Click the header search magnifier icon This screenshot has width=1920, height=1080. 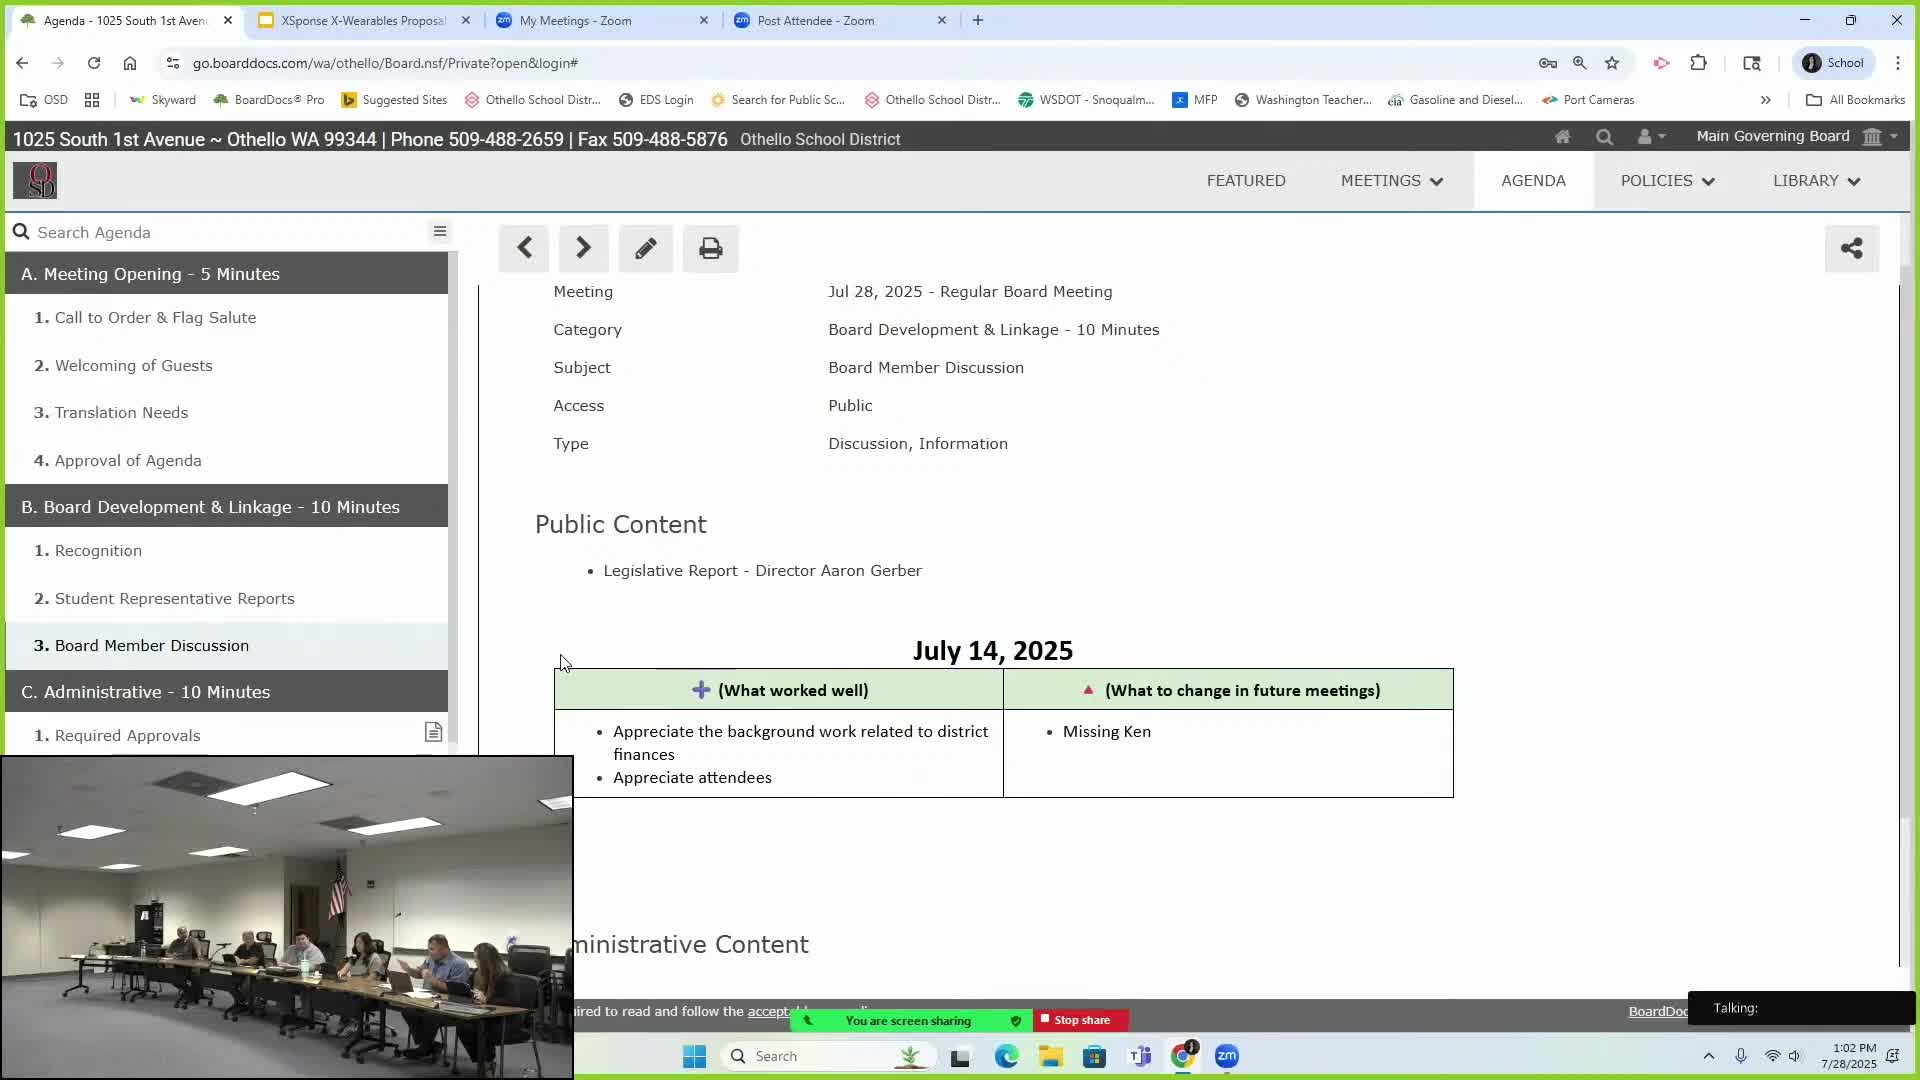1604,137
